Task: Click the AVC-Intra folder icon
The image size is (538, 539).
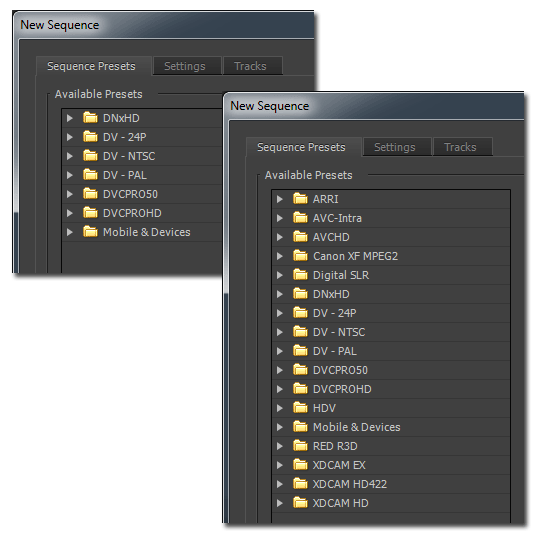Action: click(x=300, y=217)
